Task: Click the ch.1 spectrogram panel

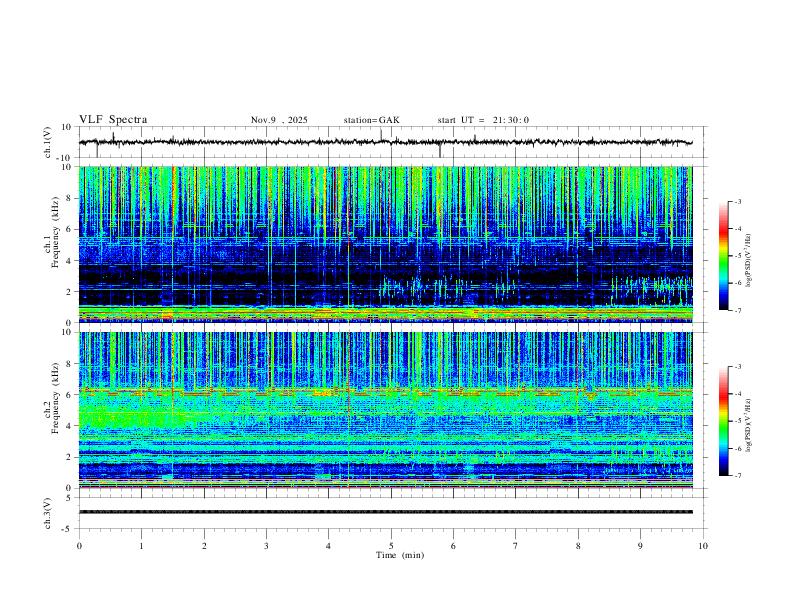Action: [385, 244]
